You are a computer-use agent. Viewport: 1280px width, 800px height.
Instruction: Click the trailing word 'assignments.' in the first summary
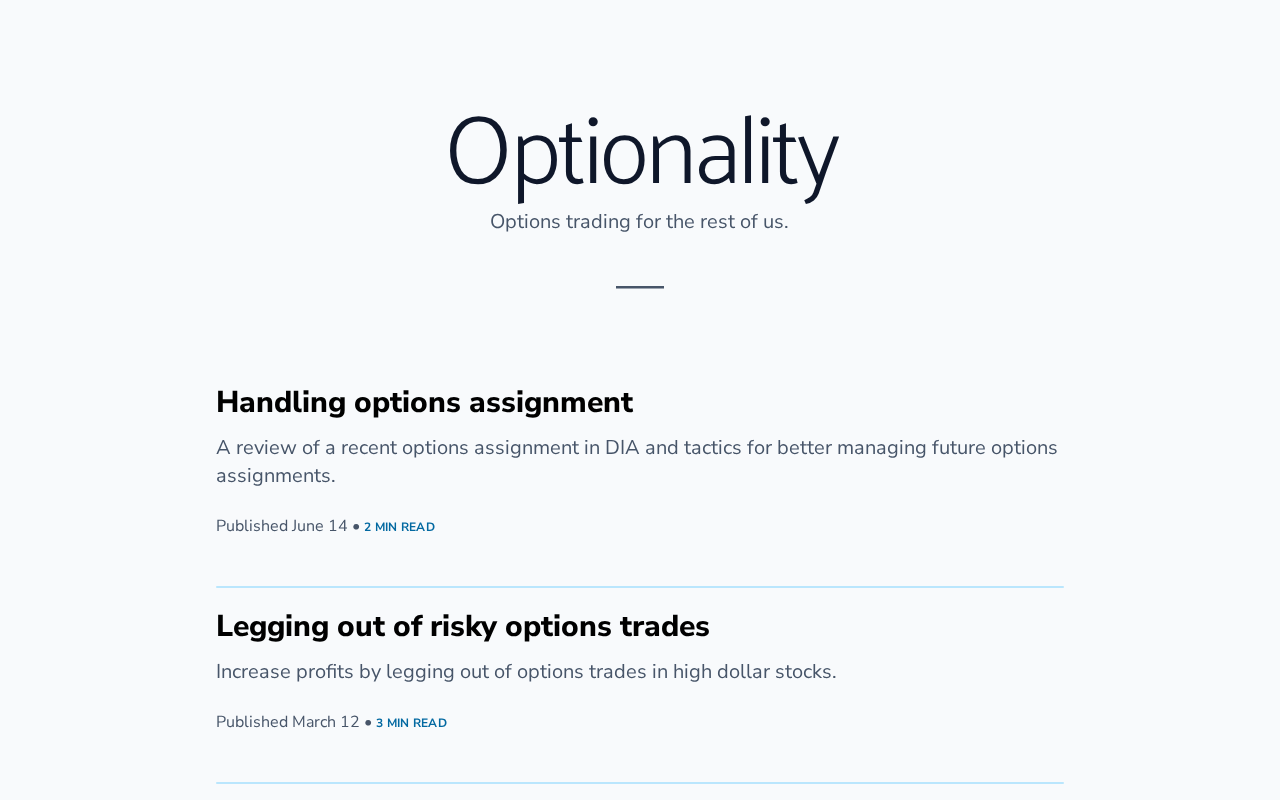(x=275, y=476)
